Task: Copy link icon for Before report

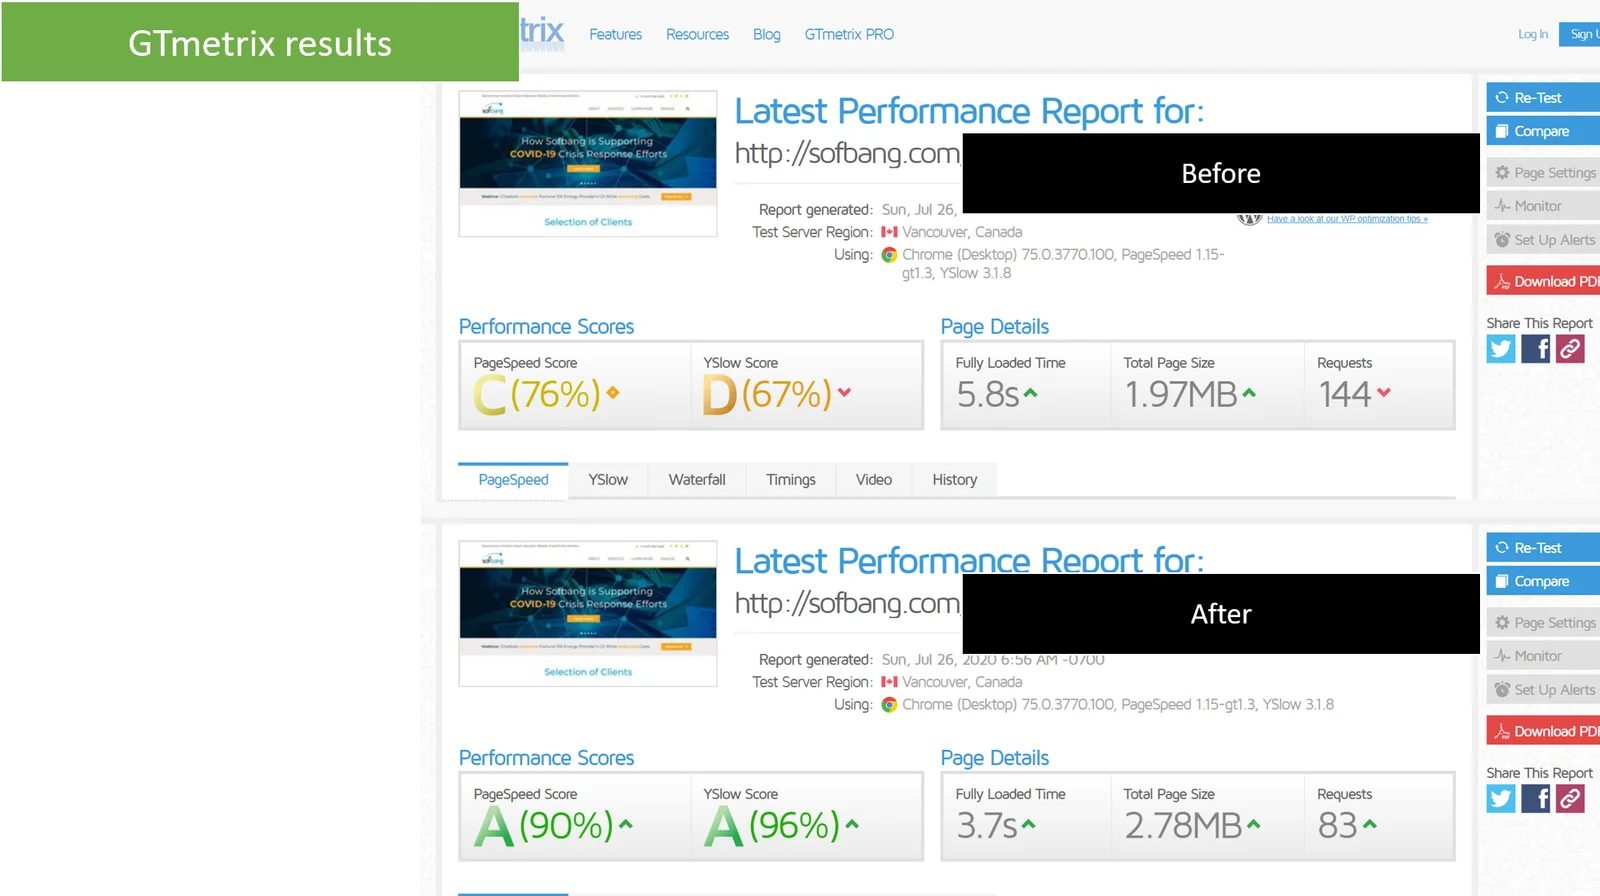Action: pos(1570,349)
